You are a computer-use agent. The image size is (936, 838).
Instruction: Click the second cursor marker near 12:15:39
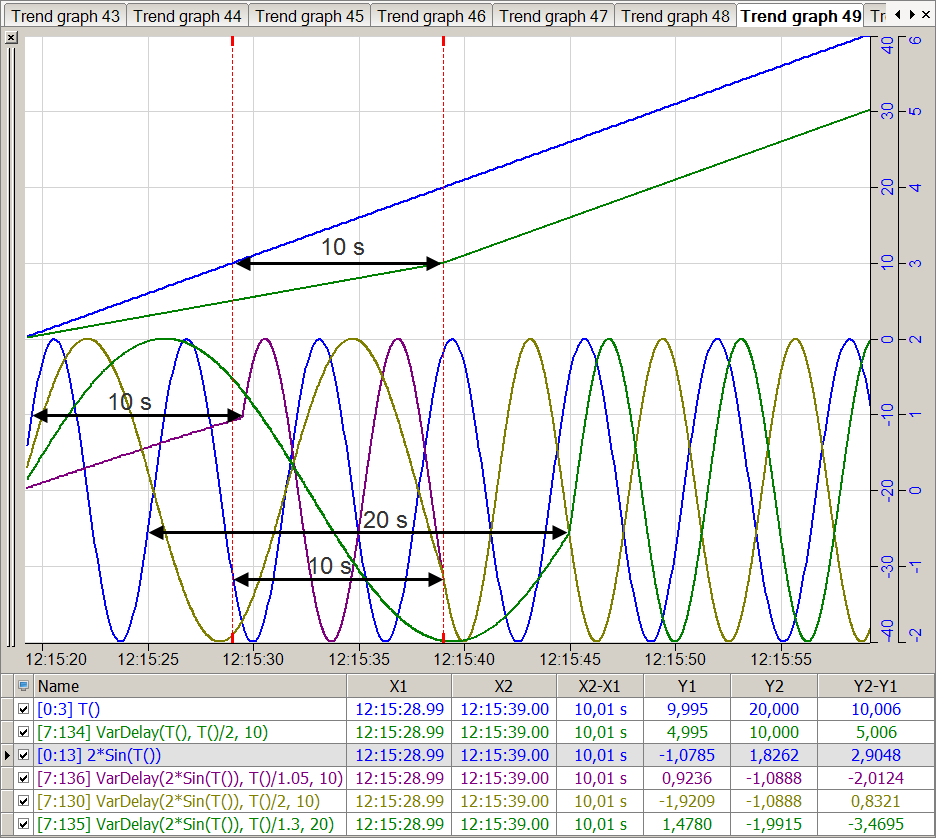443,41
